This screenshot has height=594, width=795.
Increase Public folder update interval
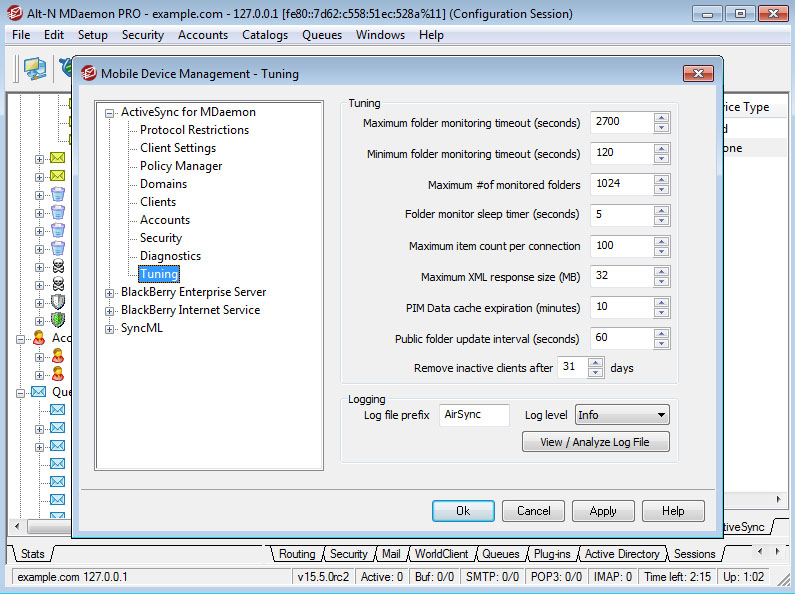coord(661,334)
